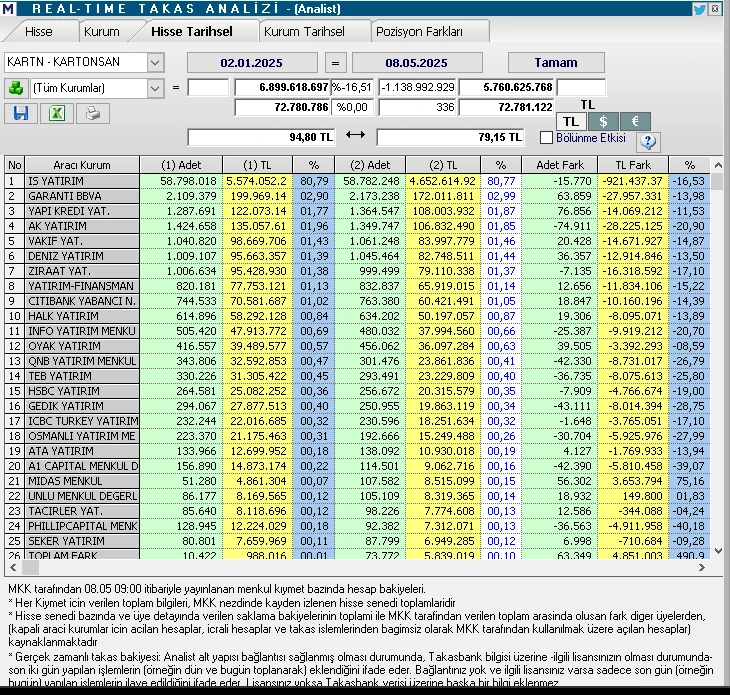Open the (Tüm Kurumlar) institution dropdown

coord(155,88)
